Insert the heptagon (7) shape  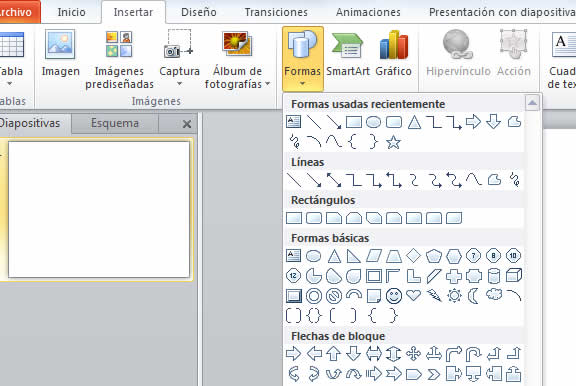473,256
